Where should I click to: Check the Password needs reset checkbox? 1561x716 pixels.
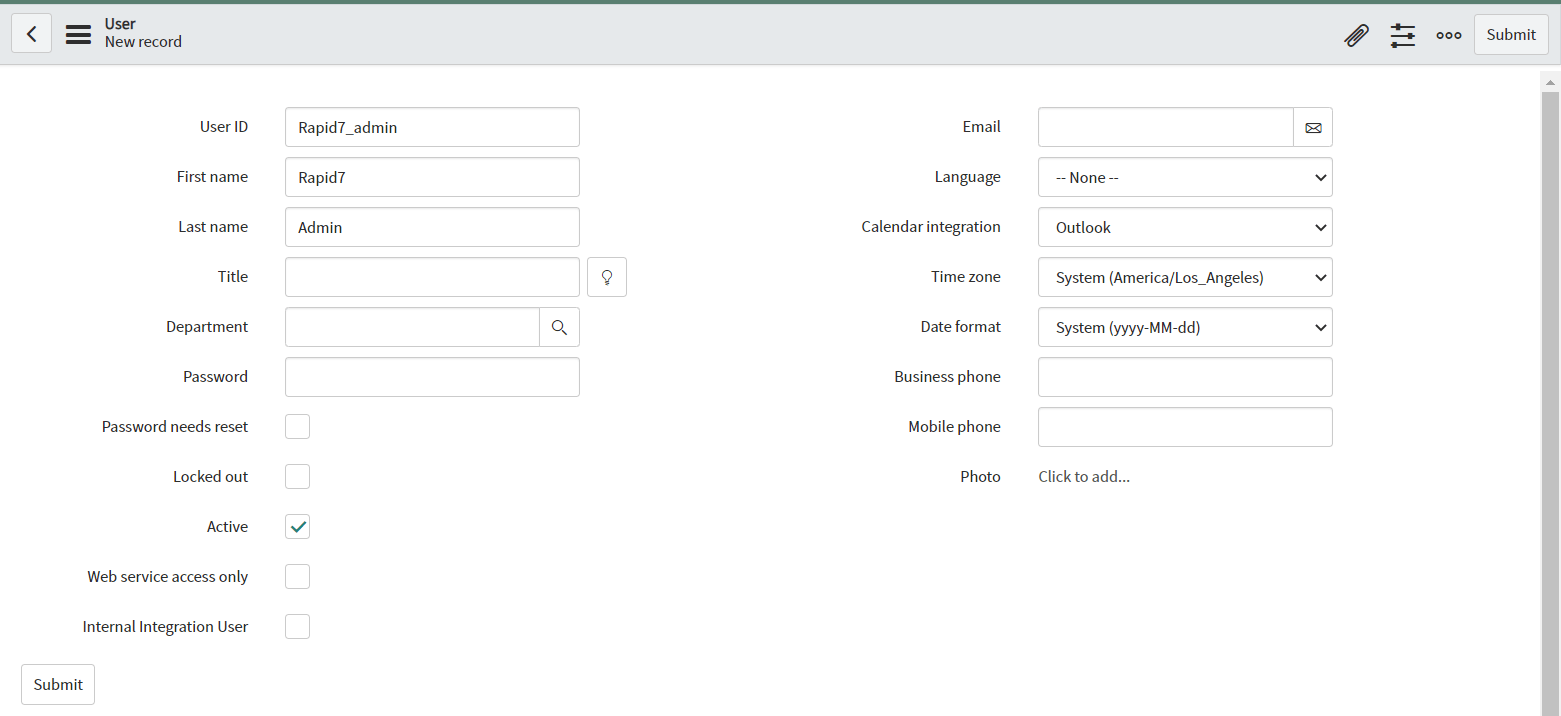coord(297,427)
